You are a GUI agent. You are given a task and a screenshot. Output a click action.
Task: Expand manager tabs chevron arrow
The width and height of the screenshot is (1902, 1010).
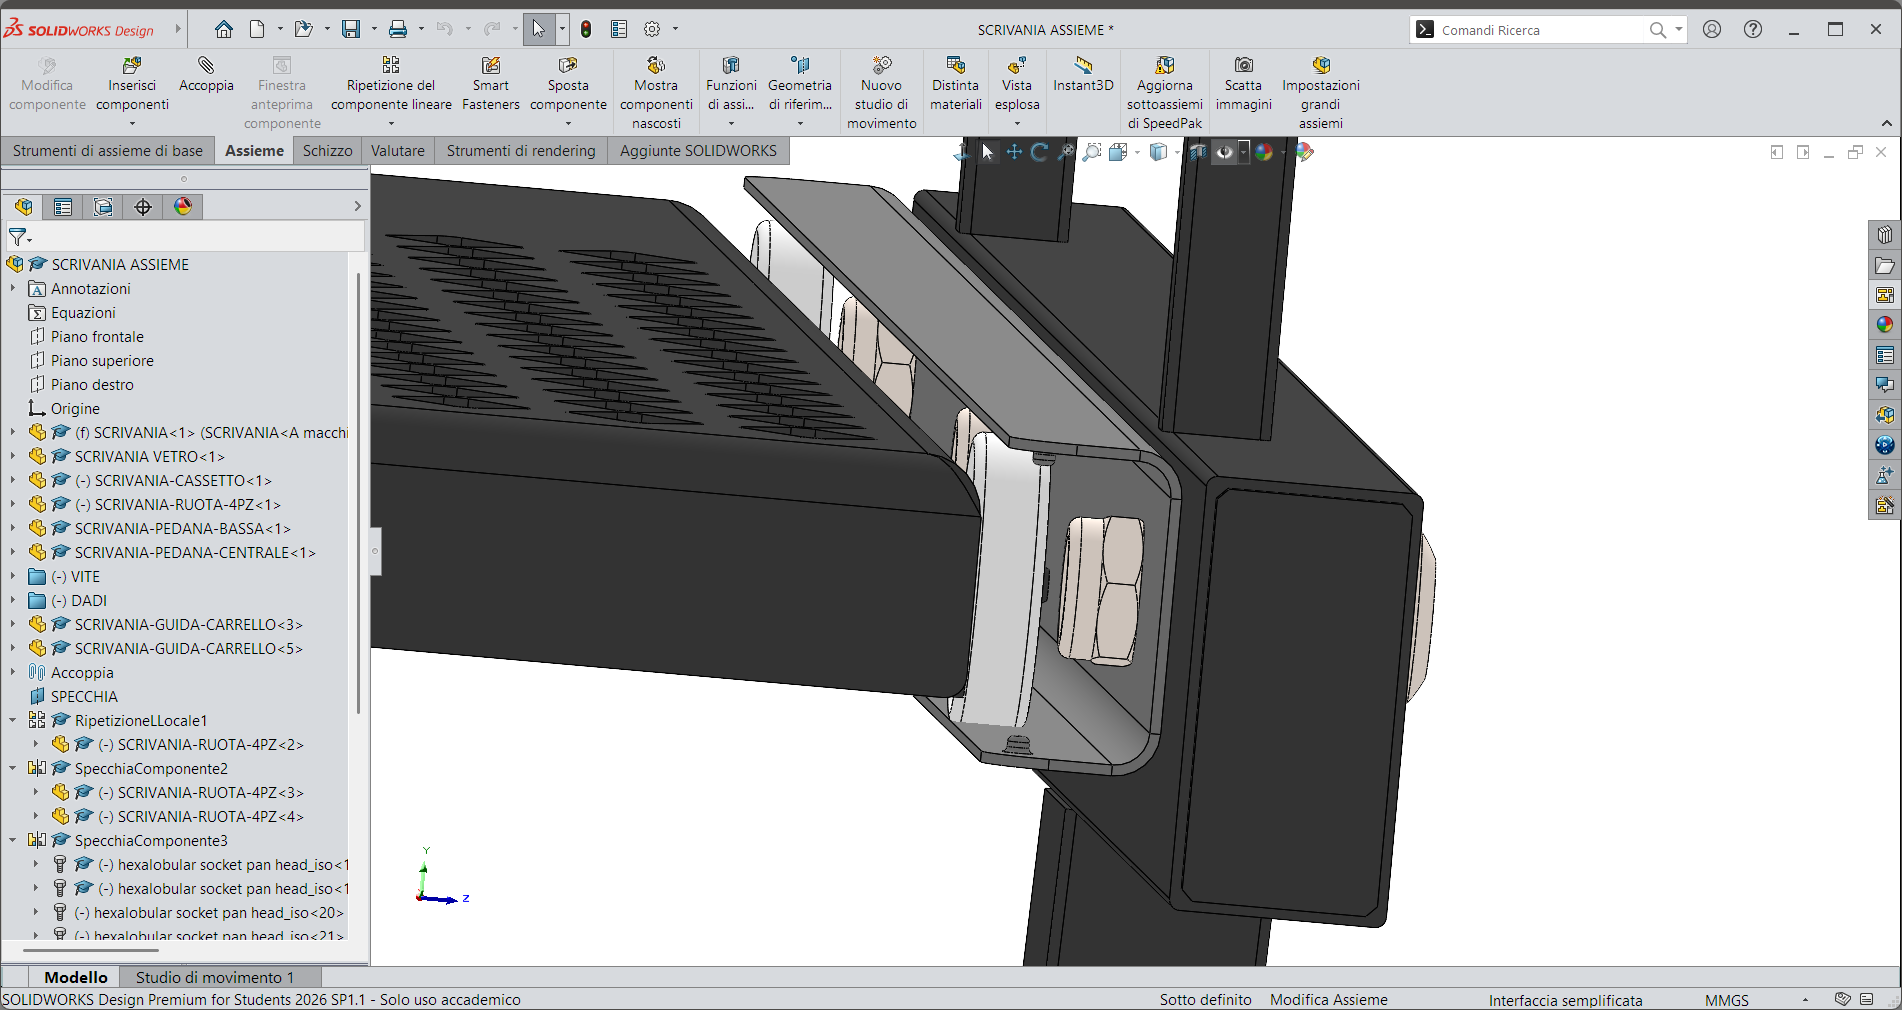point(357,206)
